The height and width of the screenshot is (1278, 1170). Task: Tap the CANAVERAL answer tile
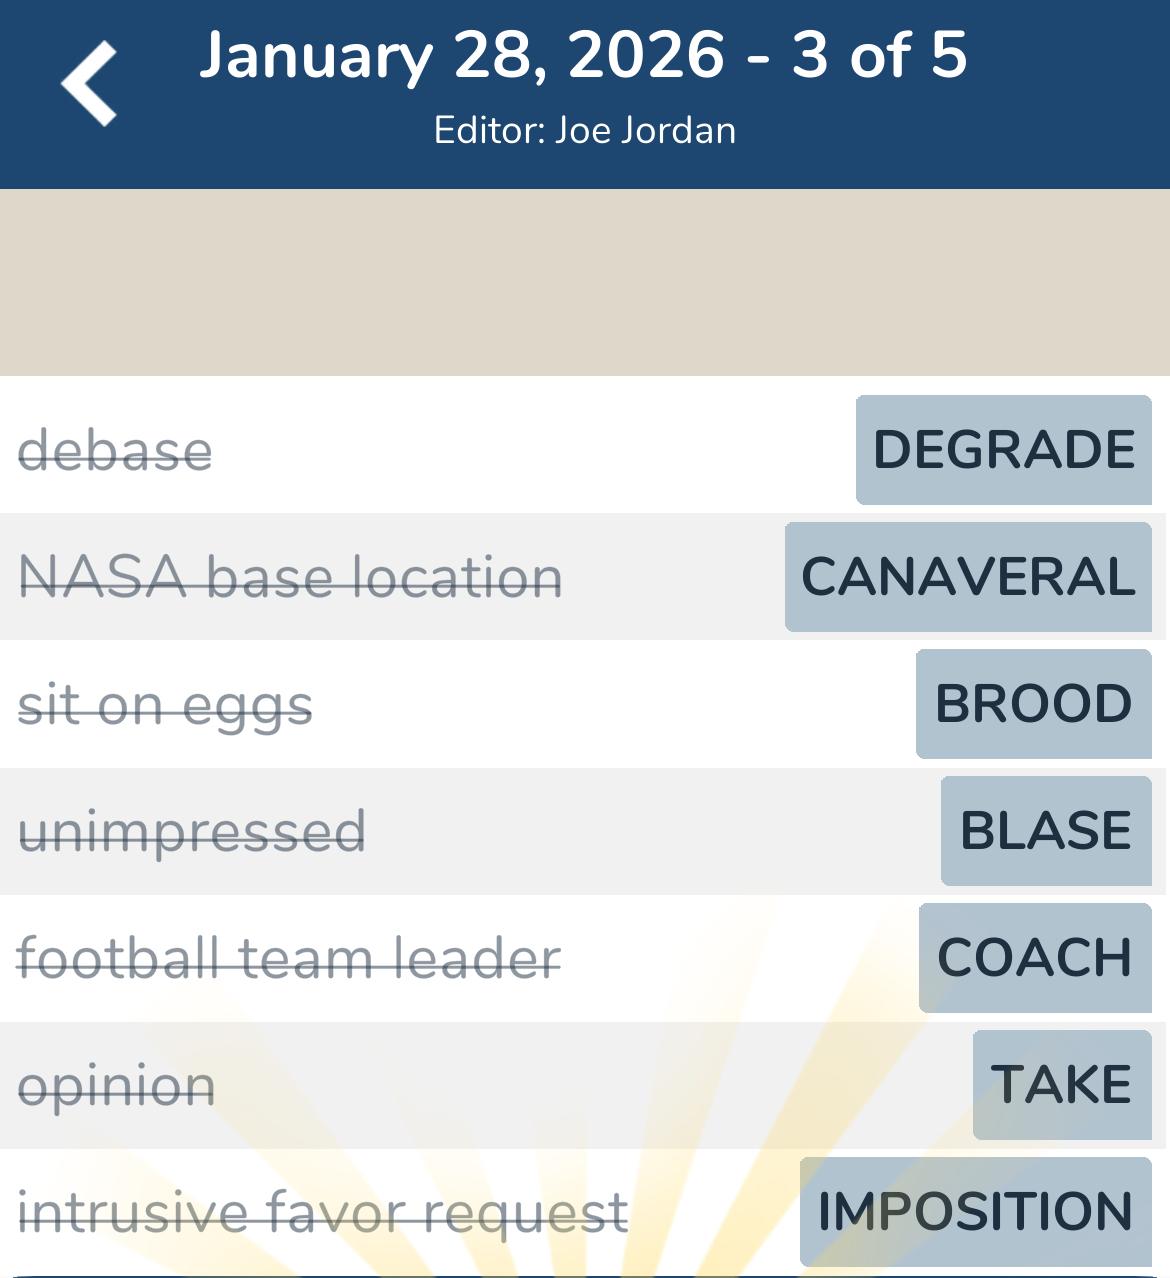point(968,577)
